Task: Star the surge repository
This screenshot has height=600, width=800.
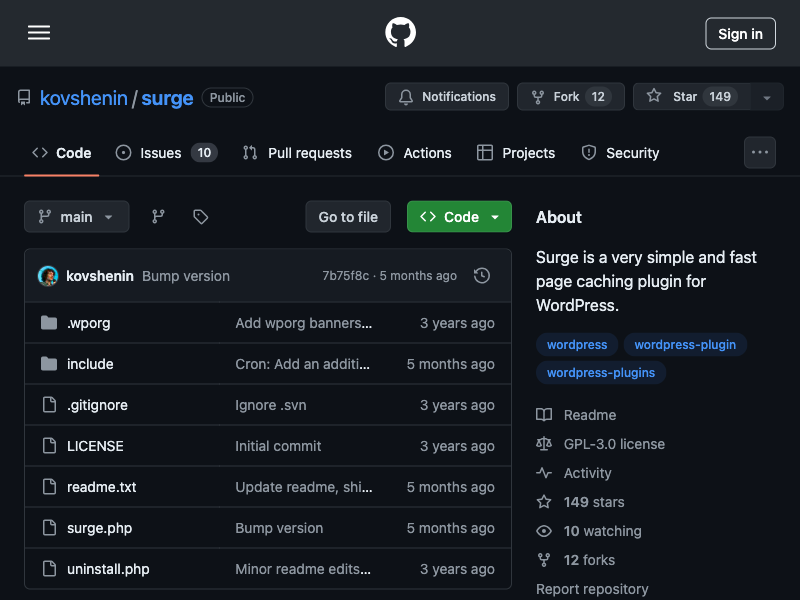Action: point(692,96)
